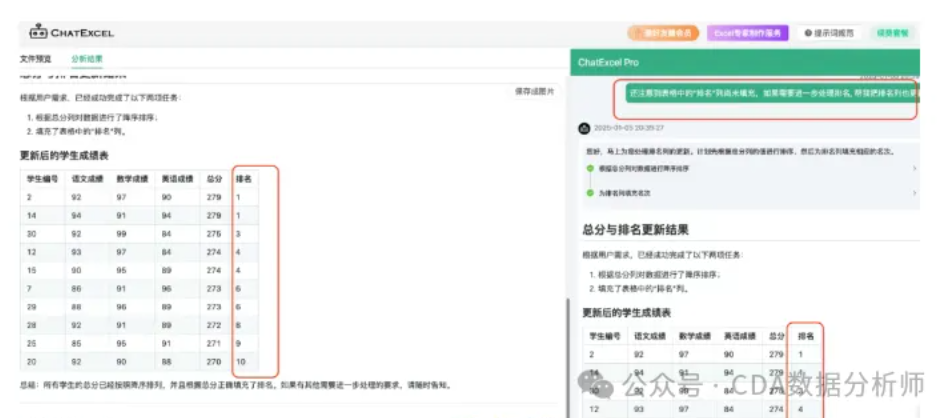The height and width of the screenshot is (418, 952).
Task: Click the green user message bubble in chat
Action: pos(773,94)
